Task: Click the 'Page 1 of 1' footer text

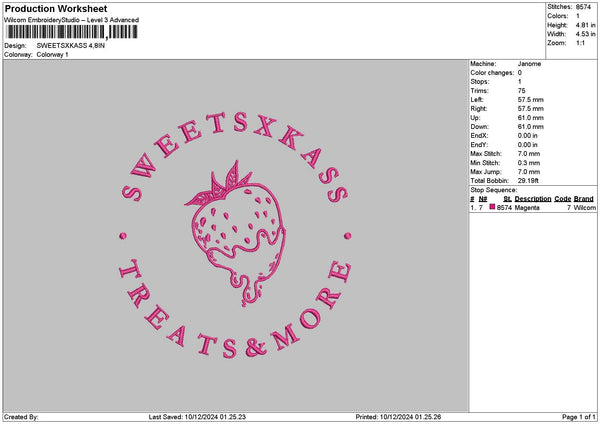Action: point(579,417)
